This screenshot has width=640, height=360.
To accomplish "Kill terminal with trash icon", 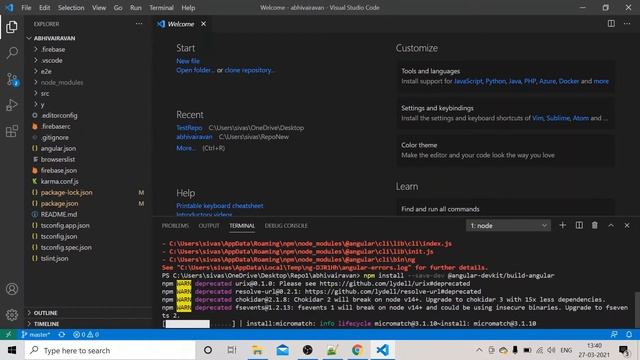I will [x=595, y=225].
